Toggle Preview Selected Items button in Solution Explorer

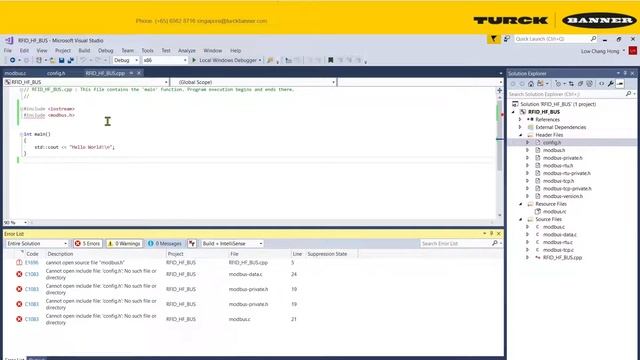click(x=620, y=84)
